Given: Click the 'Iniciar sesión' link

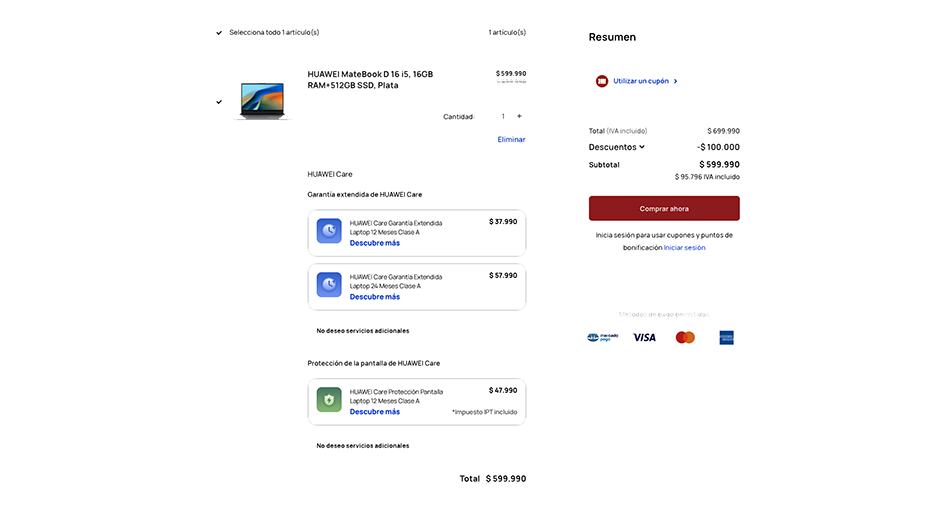Looking at the screenshot, I should [x=684, y=248].
